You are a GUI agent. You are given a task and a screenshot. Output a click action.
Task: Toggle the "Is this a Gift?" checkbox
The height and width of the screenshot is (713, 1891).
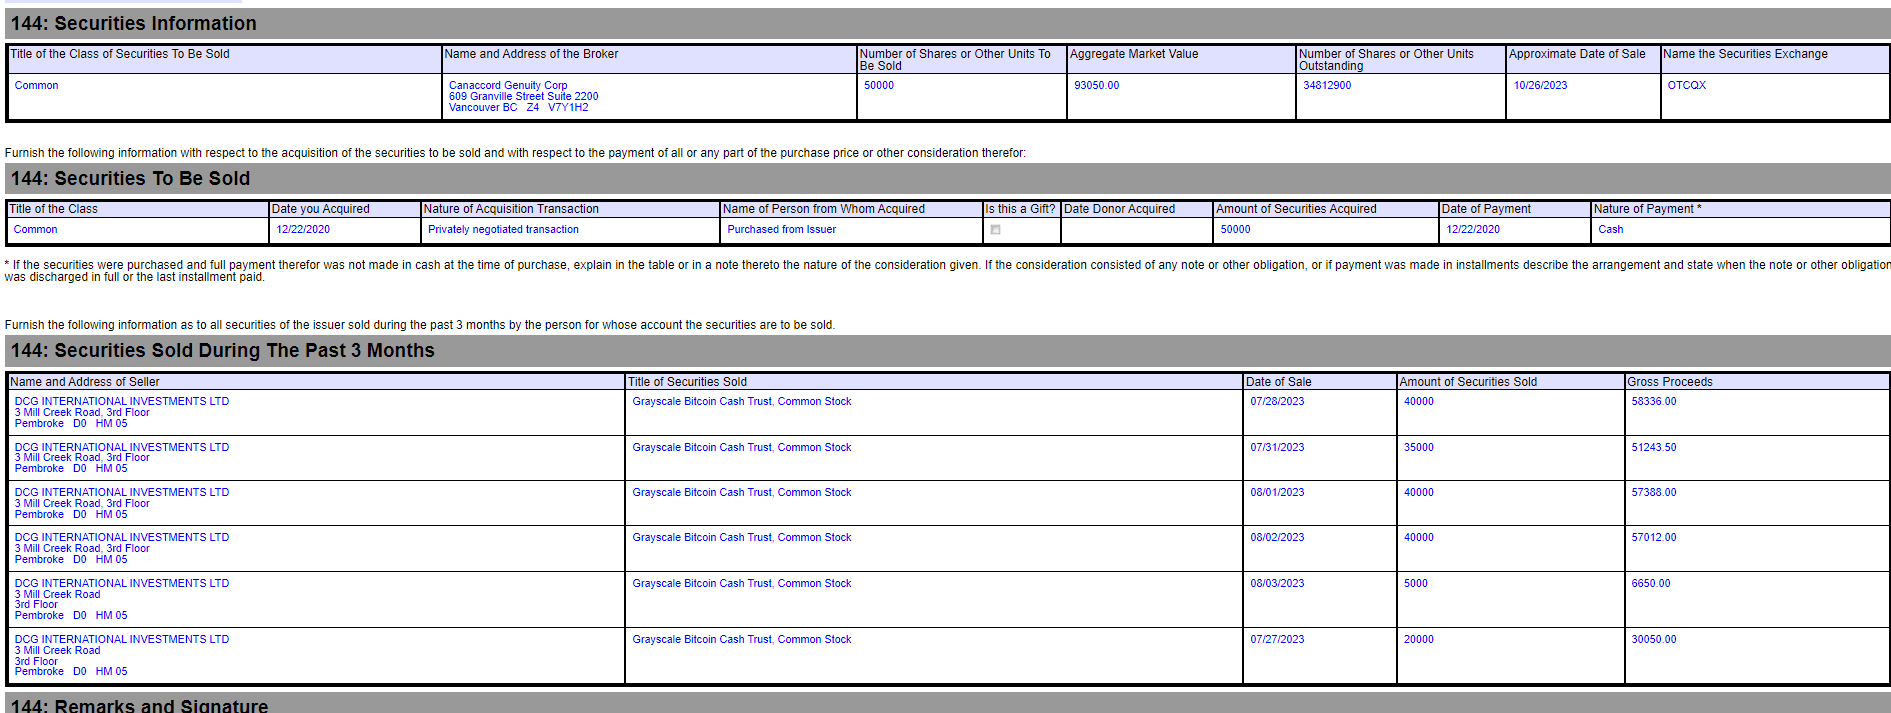coord(995,230)
